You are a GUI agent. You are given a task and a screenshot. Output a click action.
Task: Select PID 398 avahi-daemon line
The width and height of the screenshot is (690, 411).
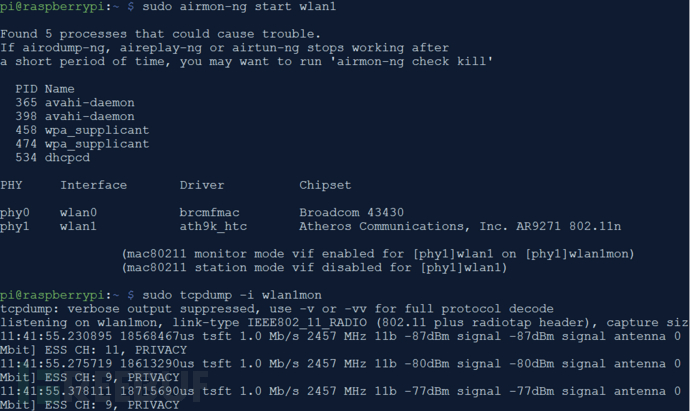click(75, 116)
